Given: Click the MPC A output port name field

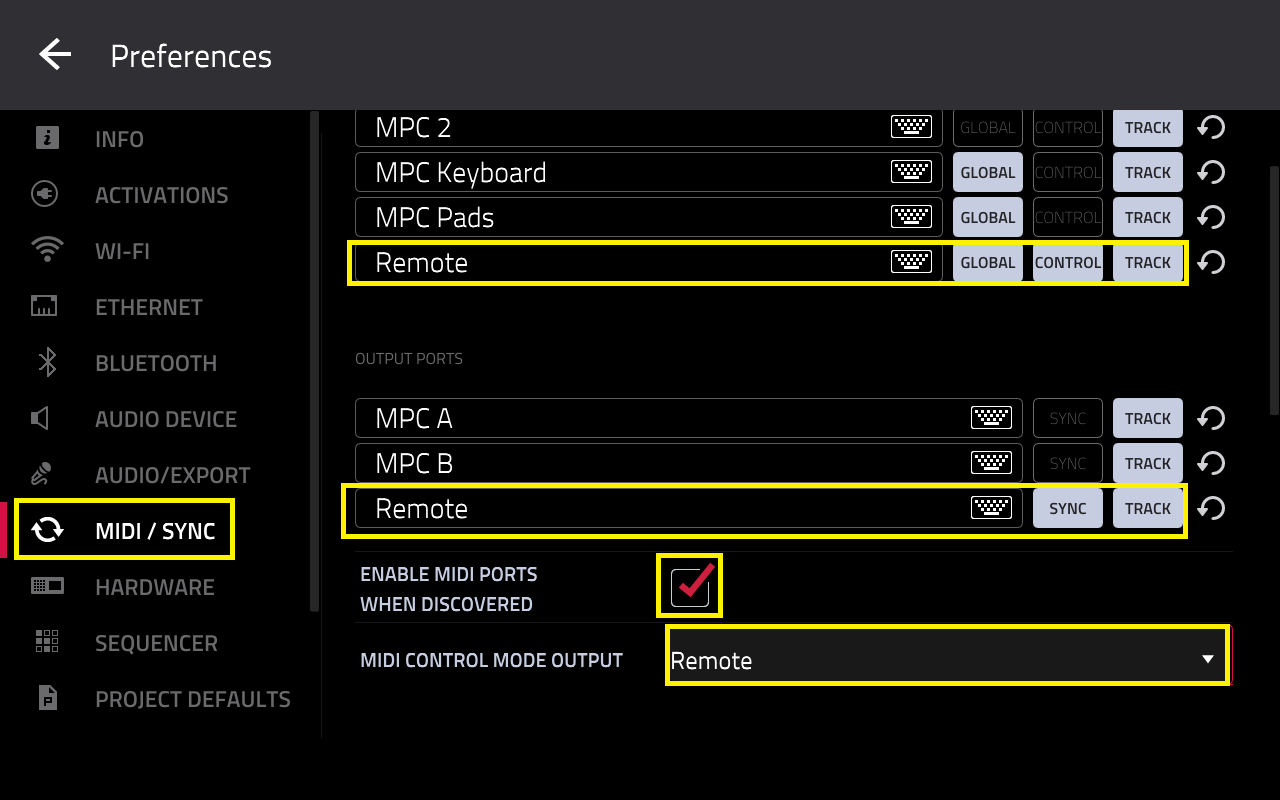Looking at the screenshot, I should coord(689,418).
